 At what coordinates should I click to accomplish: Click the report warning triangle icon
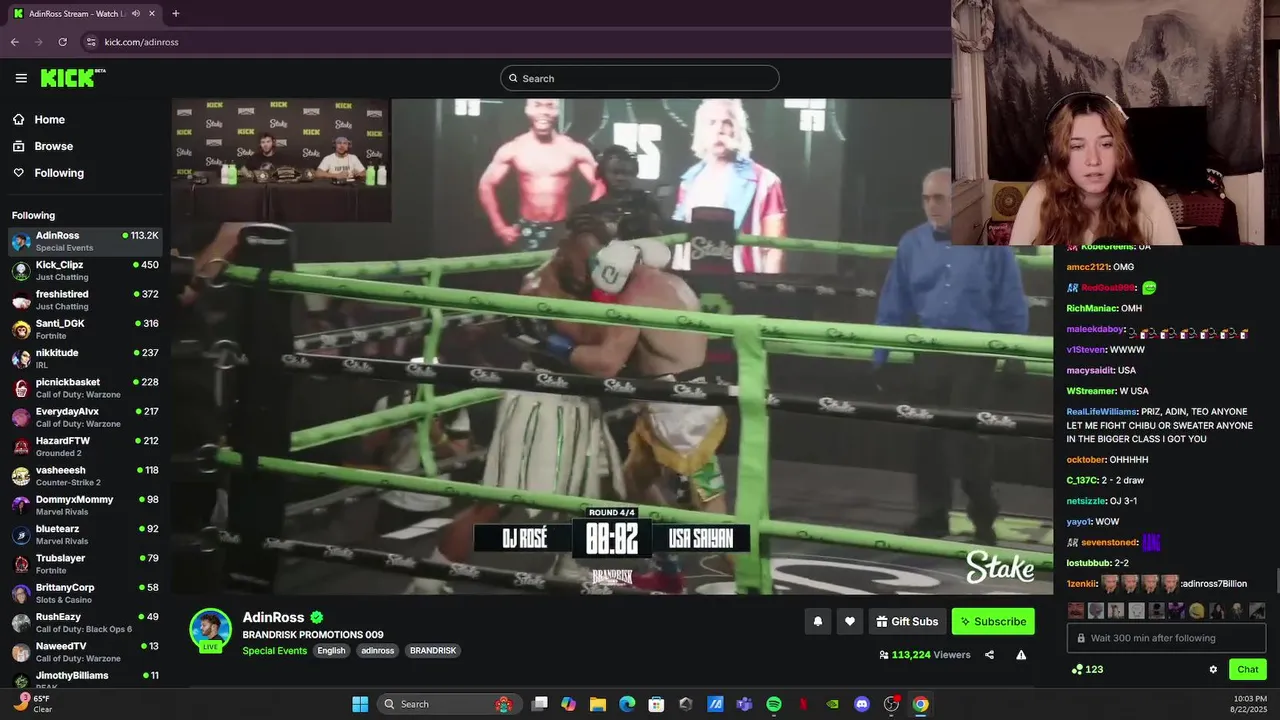(1021, 655)
